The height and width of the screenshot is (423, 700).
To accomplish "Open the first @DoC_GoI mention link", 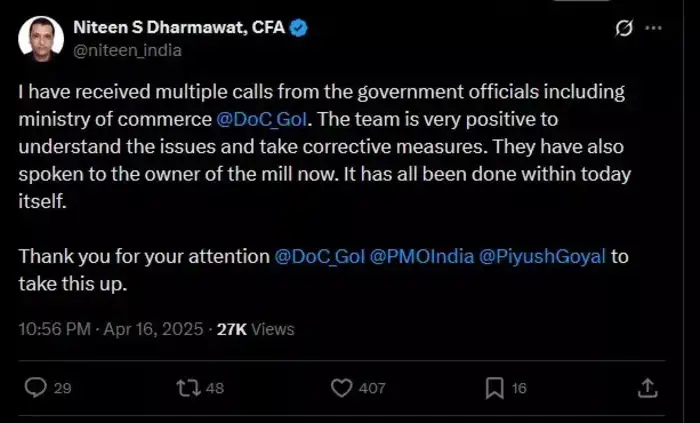I will (262, 120).
